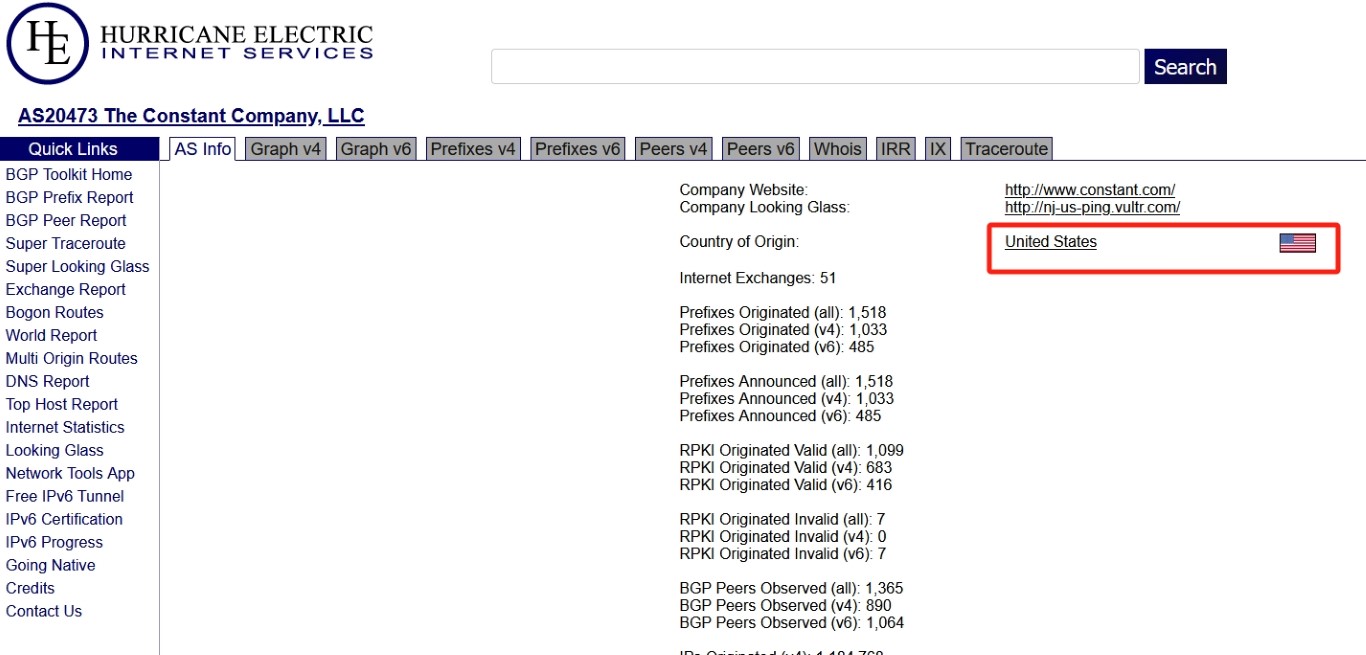The image size is (1366, 655).
Task: Open the Peers v6 tab
Action: point(761,149)
